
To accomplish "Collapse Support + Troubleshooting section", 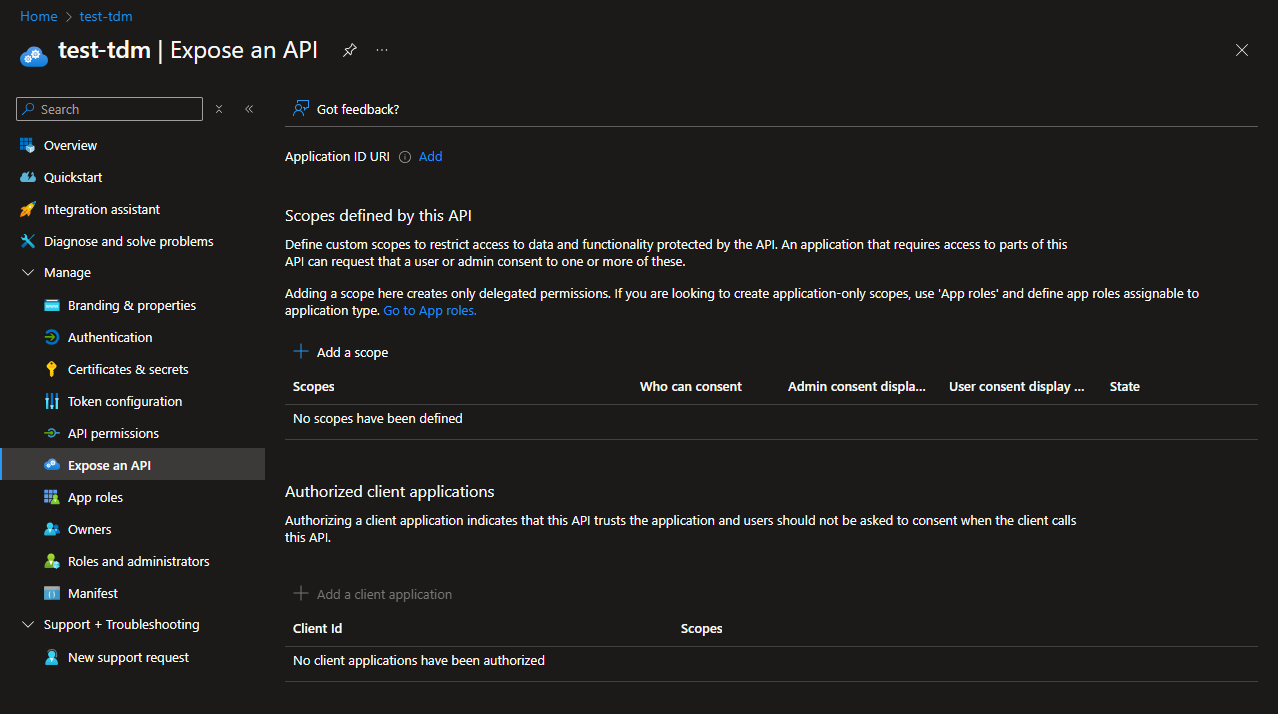I will [x=28, y=624].
